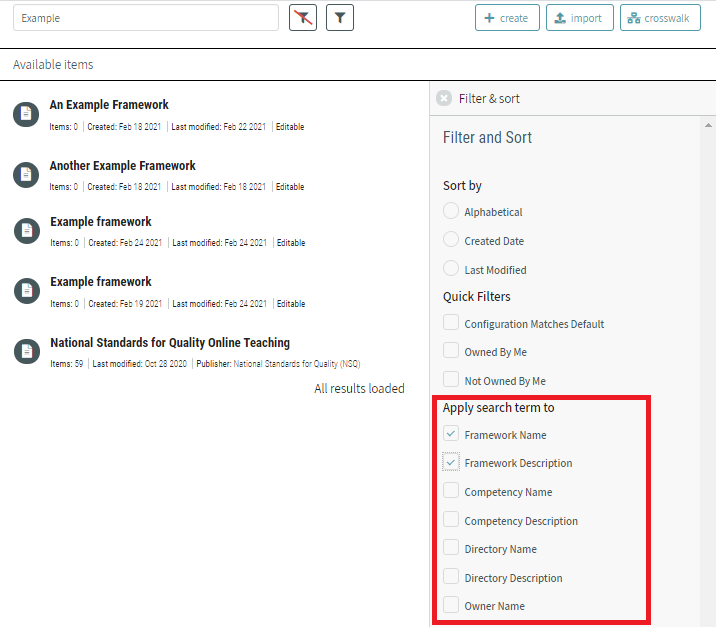Enable Competency Name search option
Viewport: 716px width, 627px height.
tap(451, 491)
